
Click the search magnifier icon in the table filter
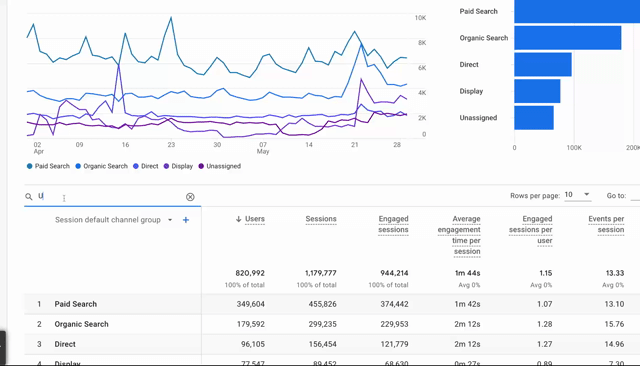click(29, 197)
